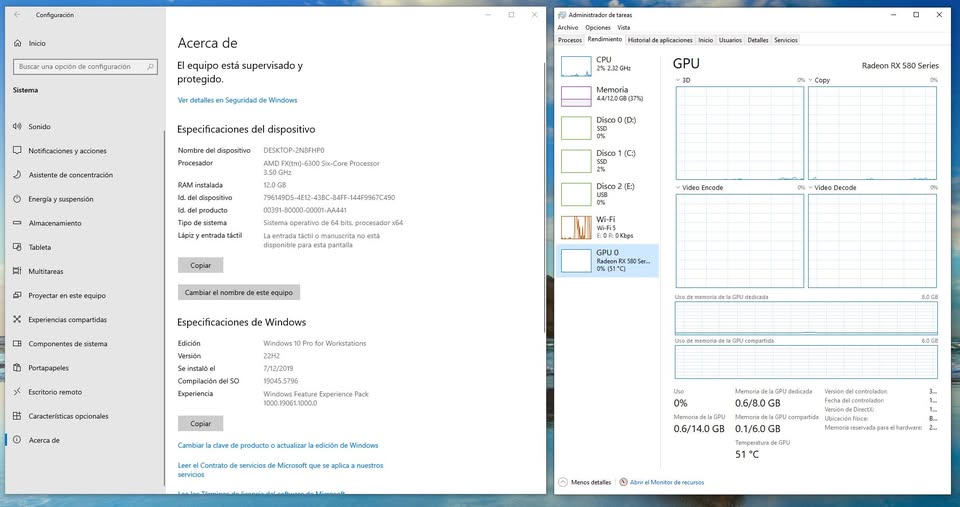Select the CPU performance graph thumbnail
This screenshot has height=507, width=960.
[576, 66]
